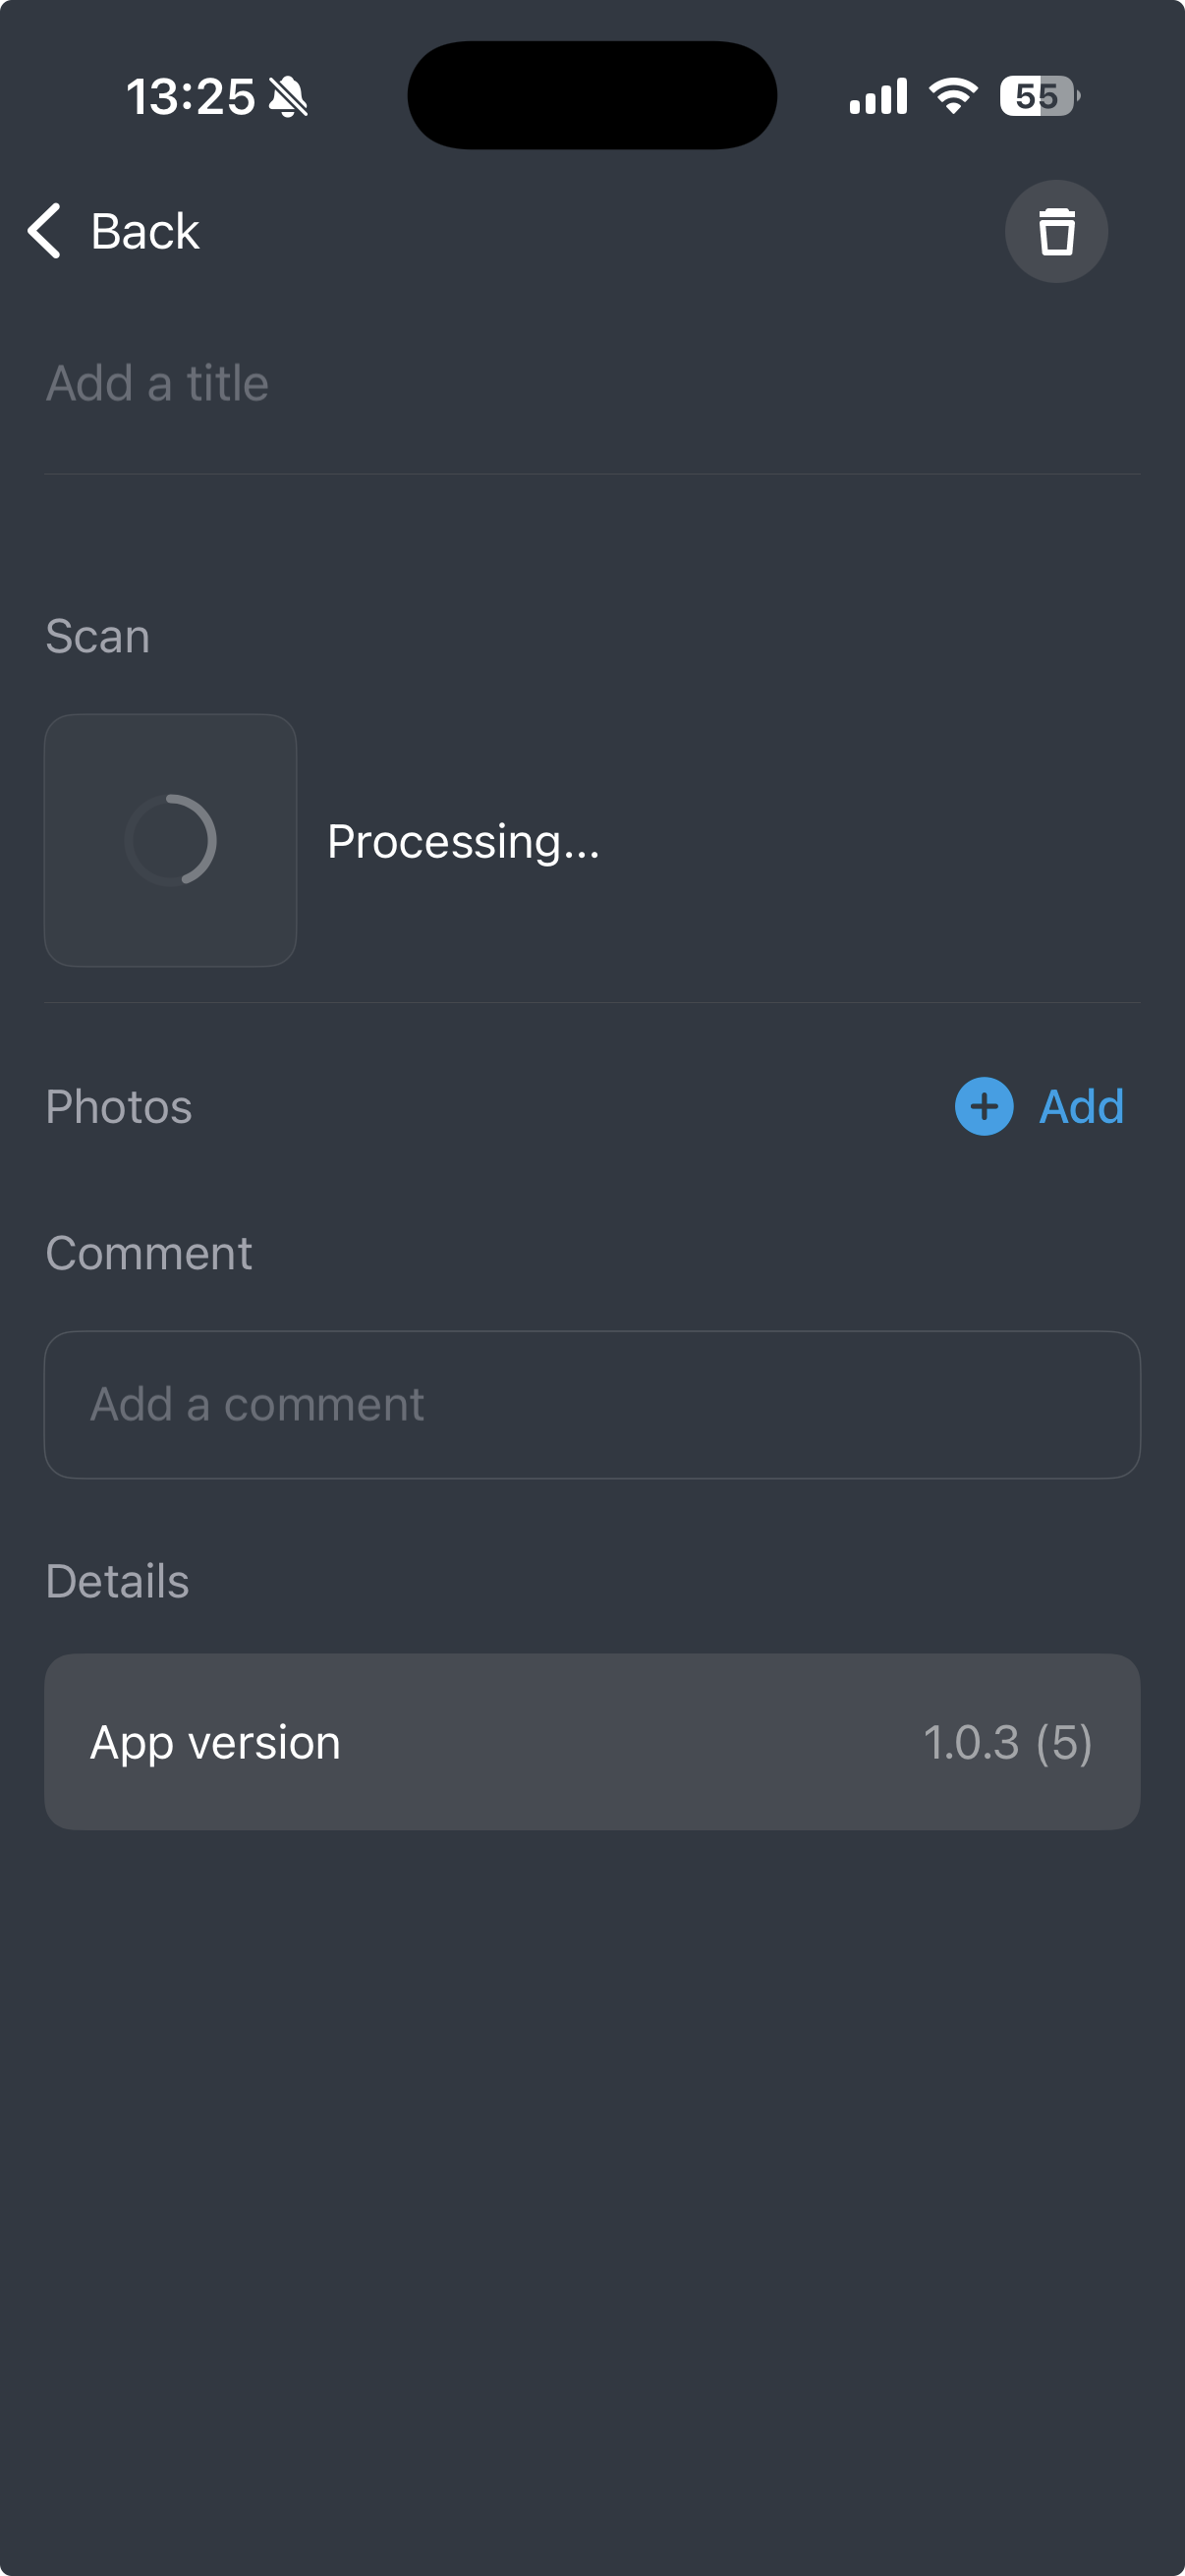This screenshot has height=2576, width=1185.
Task: Tap the silent mode bell icon
Action: [x=288, y=97]
